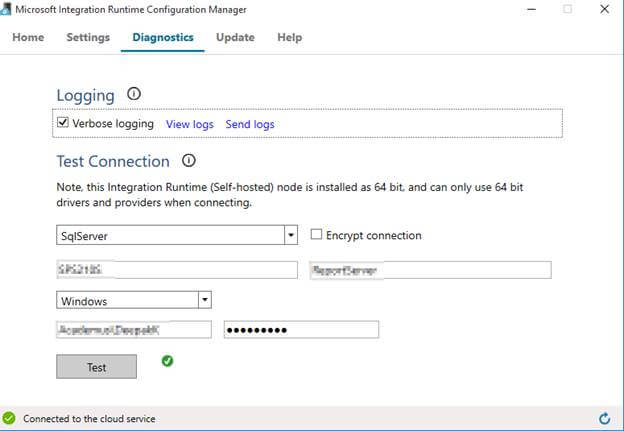Click the Send logs link

tap(250, 125)
